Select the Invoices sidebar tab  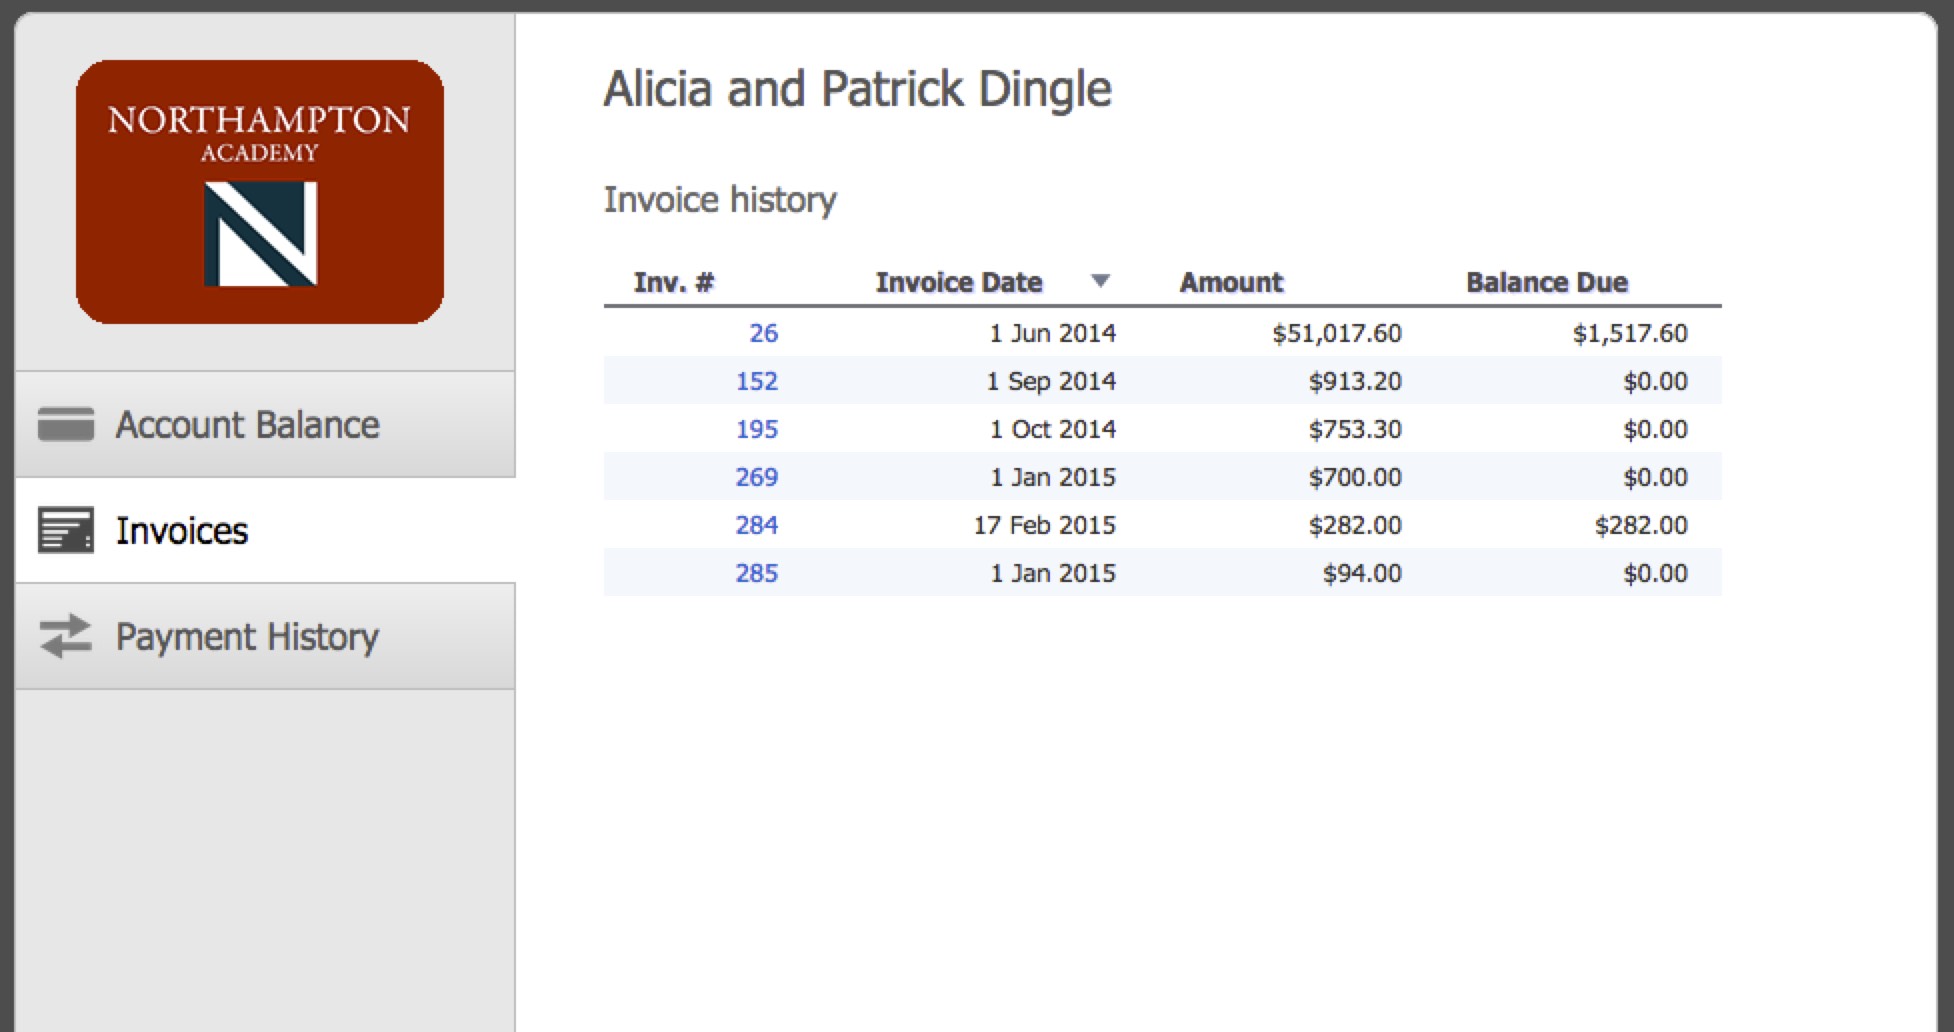tap(182, 531)
